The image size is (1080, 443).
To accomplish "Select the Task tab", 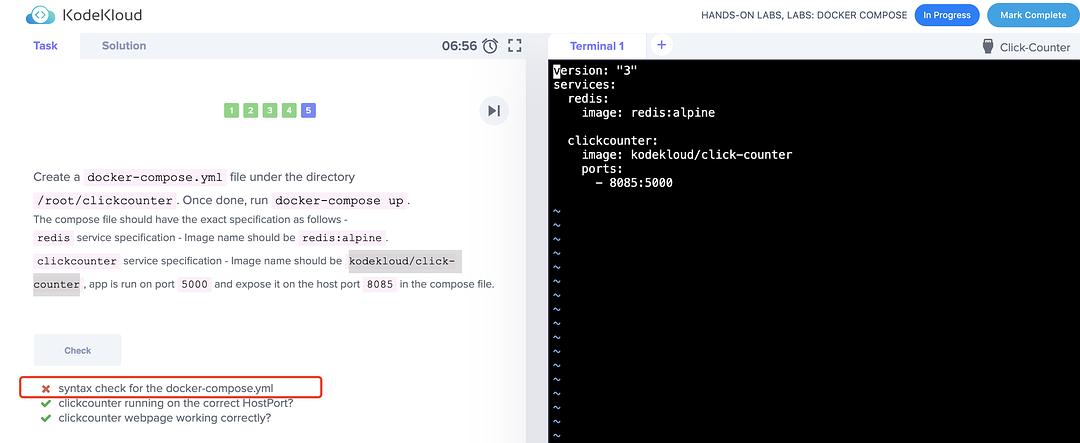I will pos(45,46).
